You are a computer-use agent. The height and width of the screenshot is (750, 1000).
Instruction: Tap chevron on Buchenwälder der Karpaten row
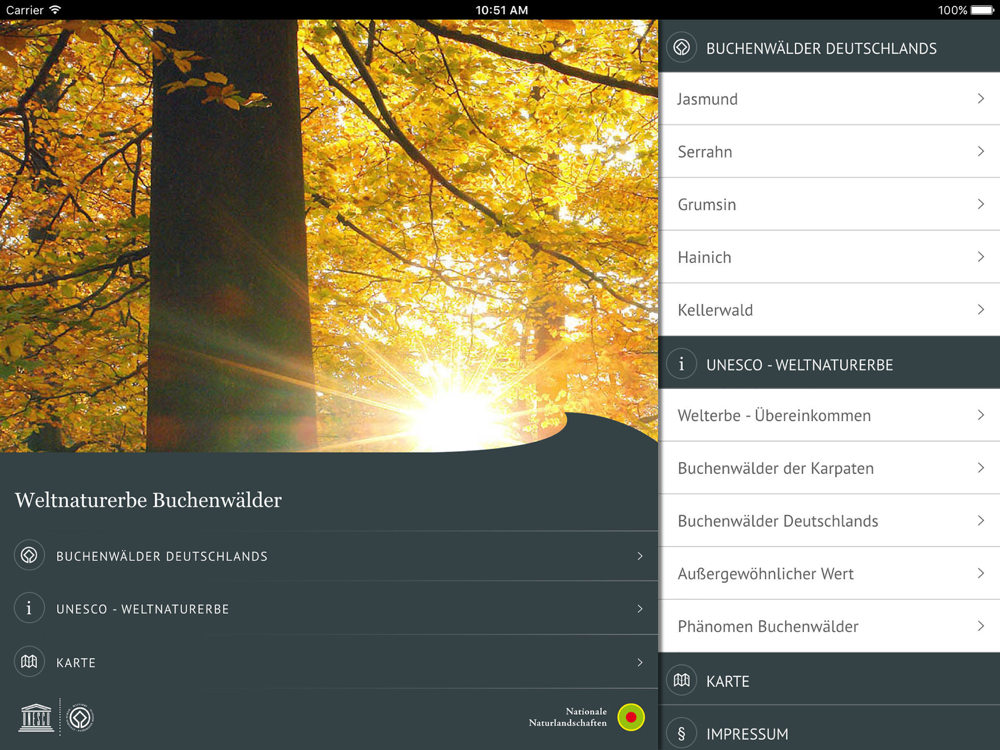point(981,467)
